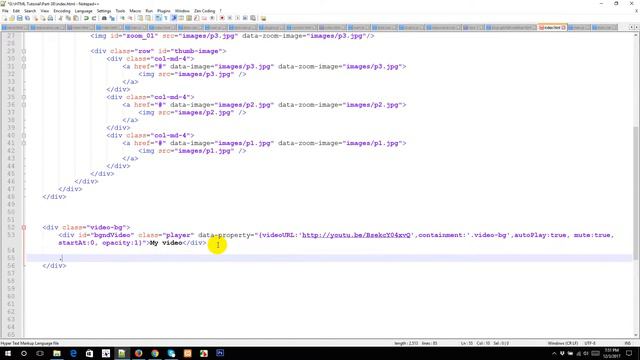Open the Edit menu
Image resolution: width=640 pixels, height=360 pixels.
coord(16,11)
